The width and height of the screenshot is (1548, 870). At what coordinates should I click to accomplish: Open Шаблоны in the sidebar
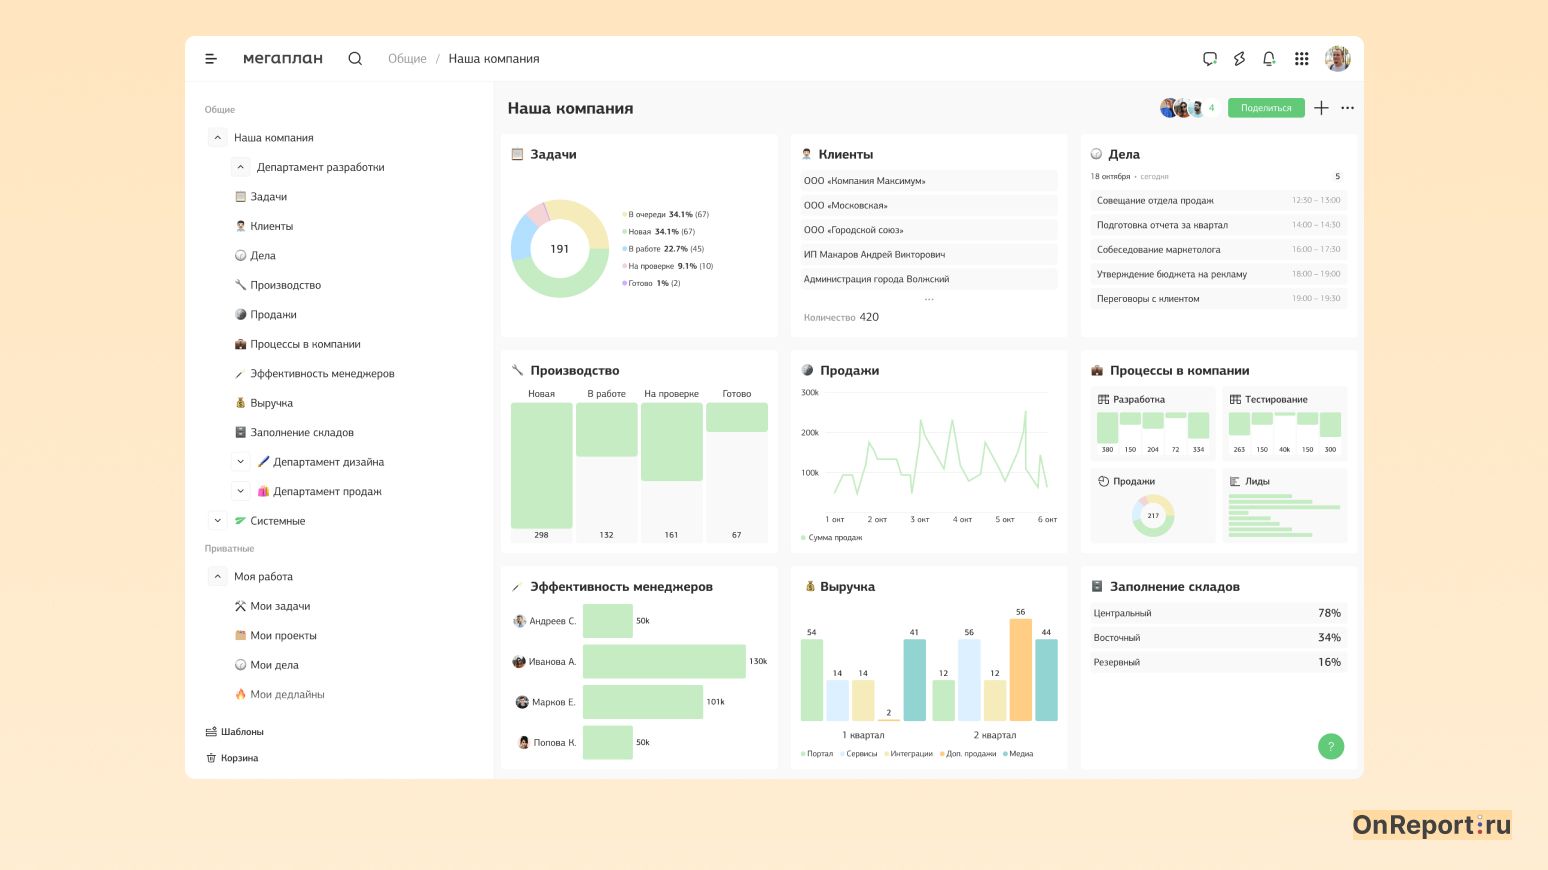[x=235, y=732]
